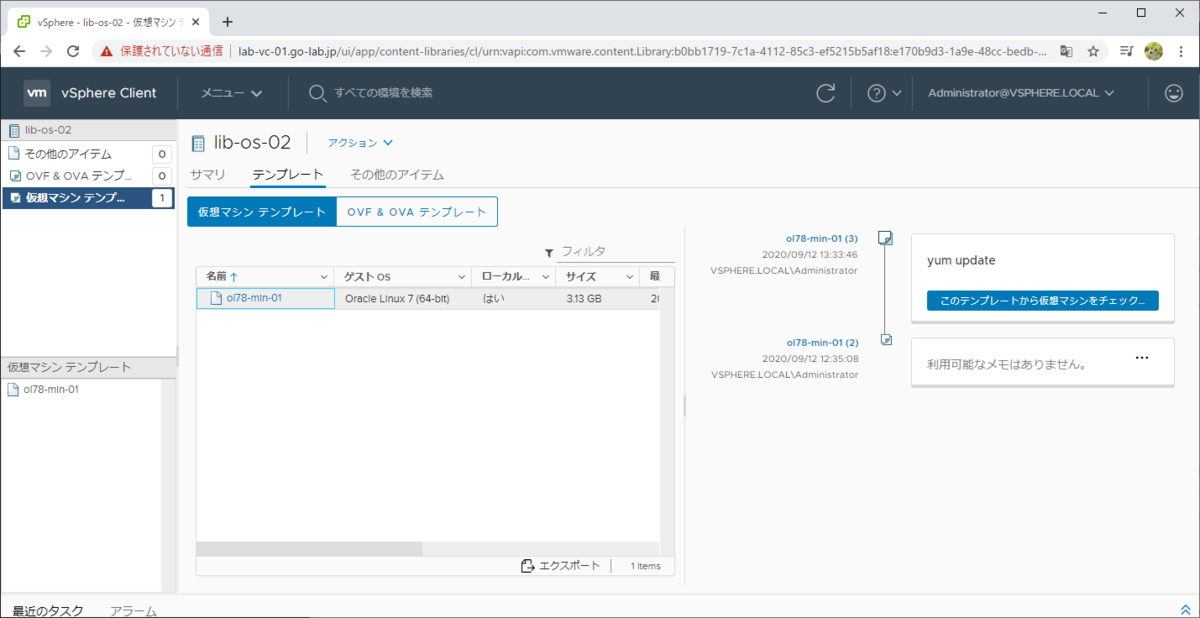The image size is (1200, 618).
Task: Click the smiley feedback icon
Action: pos(1174,93)
